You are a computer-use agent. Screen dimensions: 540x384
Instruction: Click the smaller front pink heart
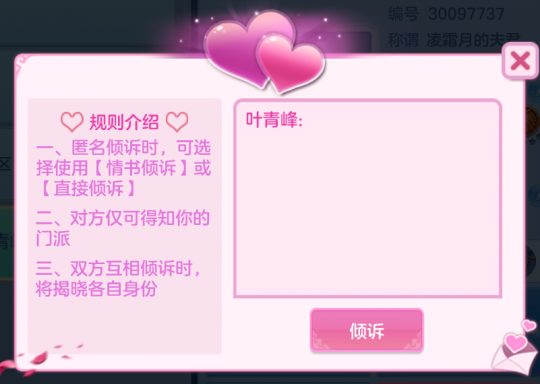[290, 64]
